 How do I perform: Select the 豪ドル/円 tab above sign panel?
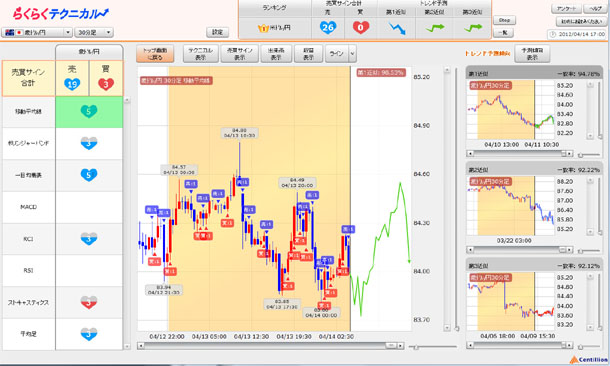pos(89,52)
